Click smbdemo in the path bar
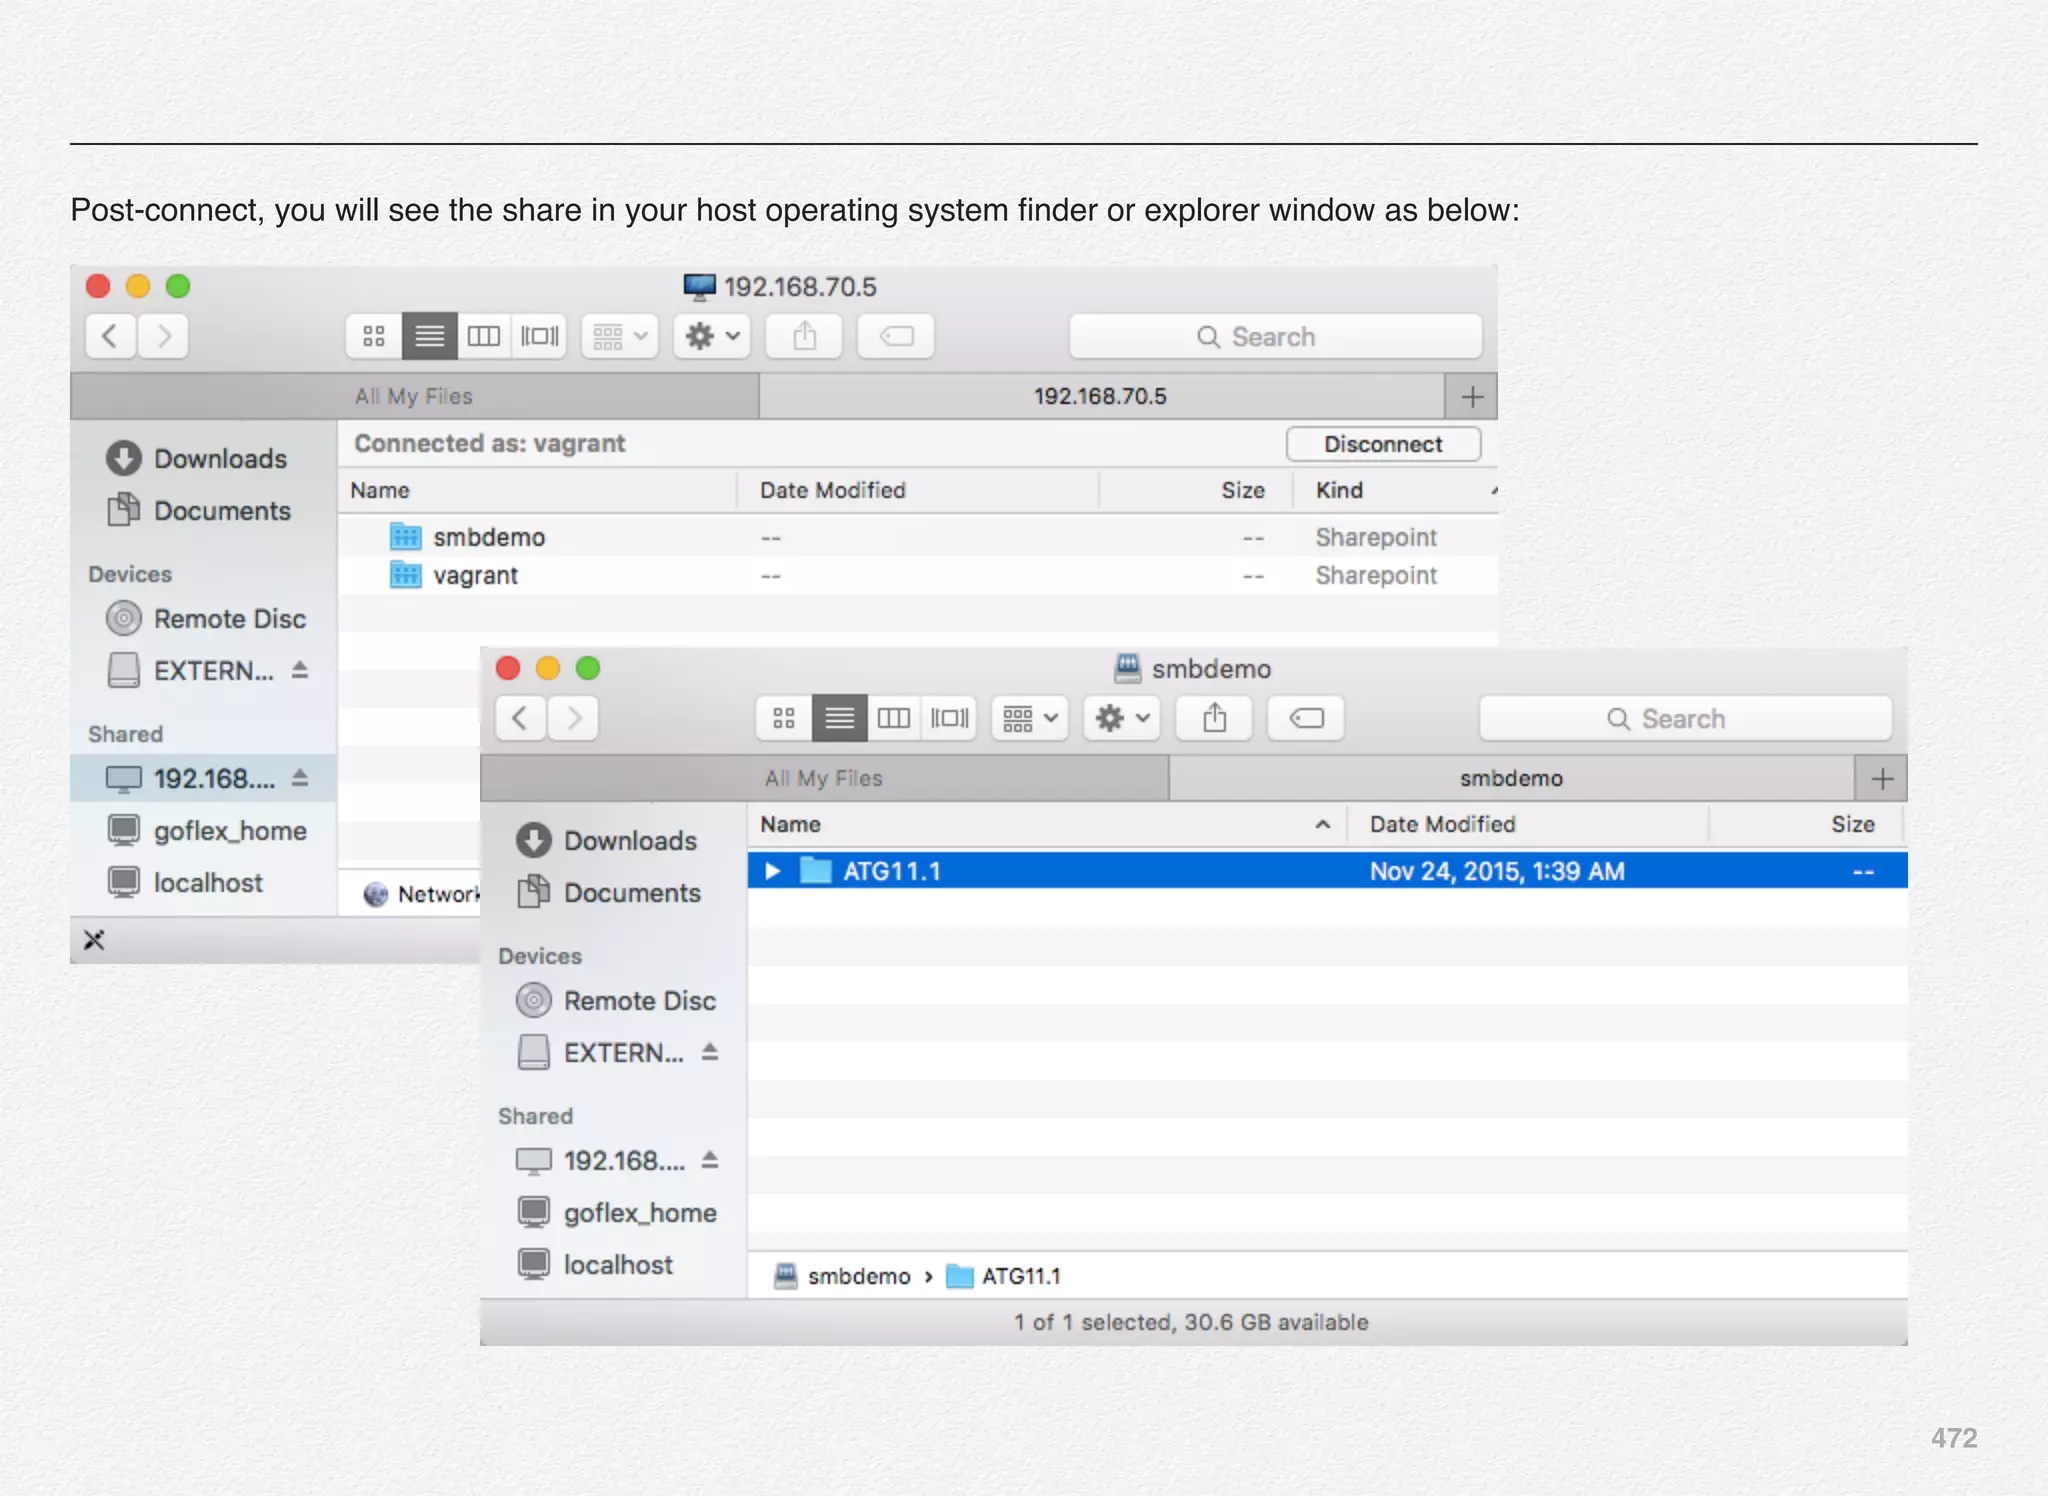This screenshot has width=2048, height=1496. 843,1276
